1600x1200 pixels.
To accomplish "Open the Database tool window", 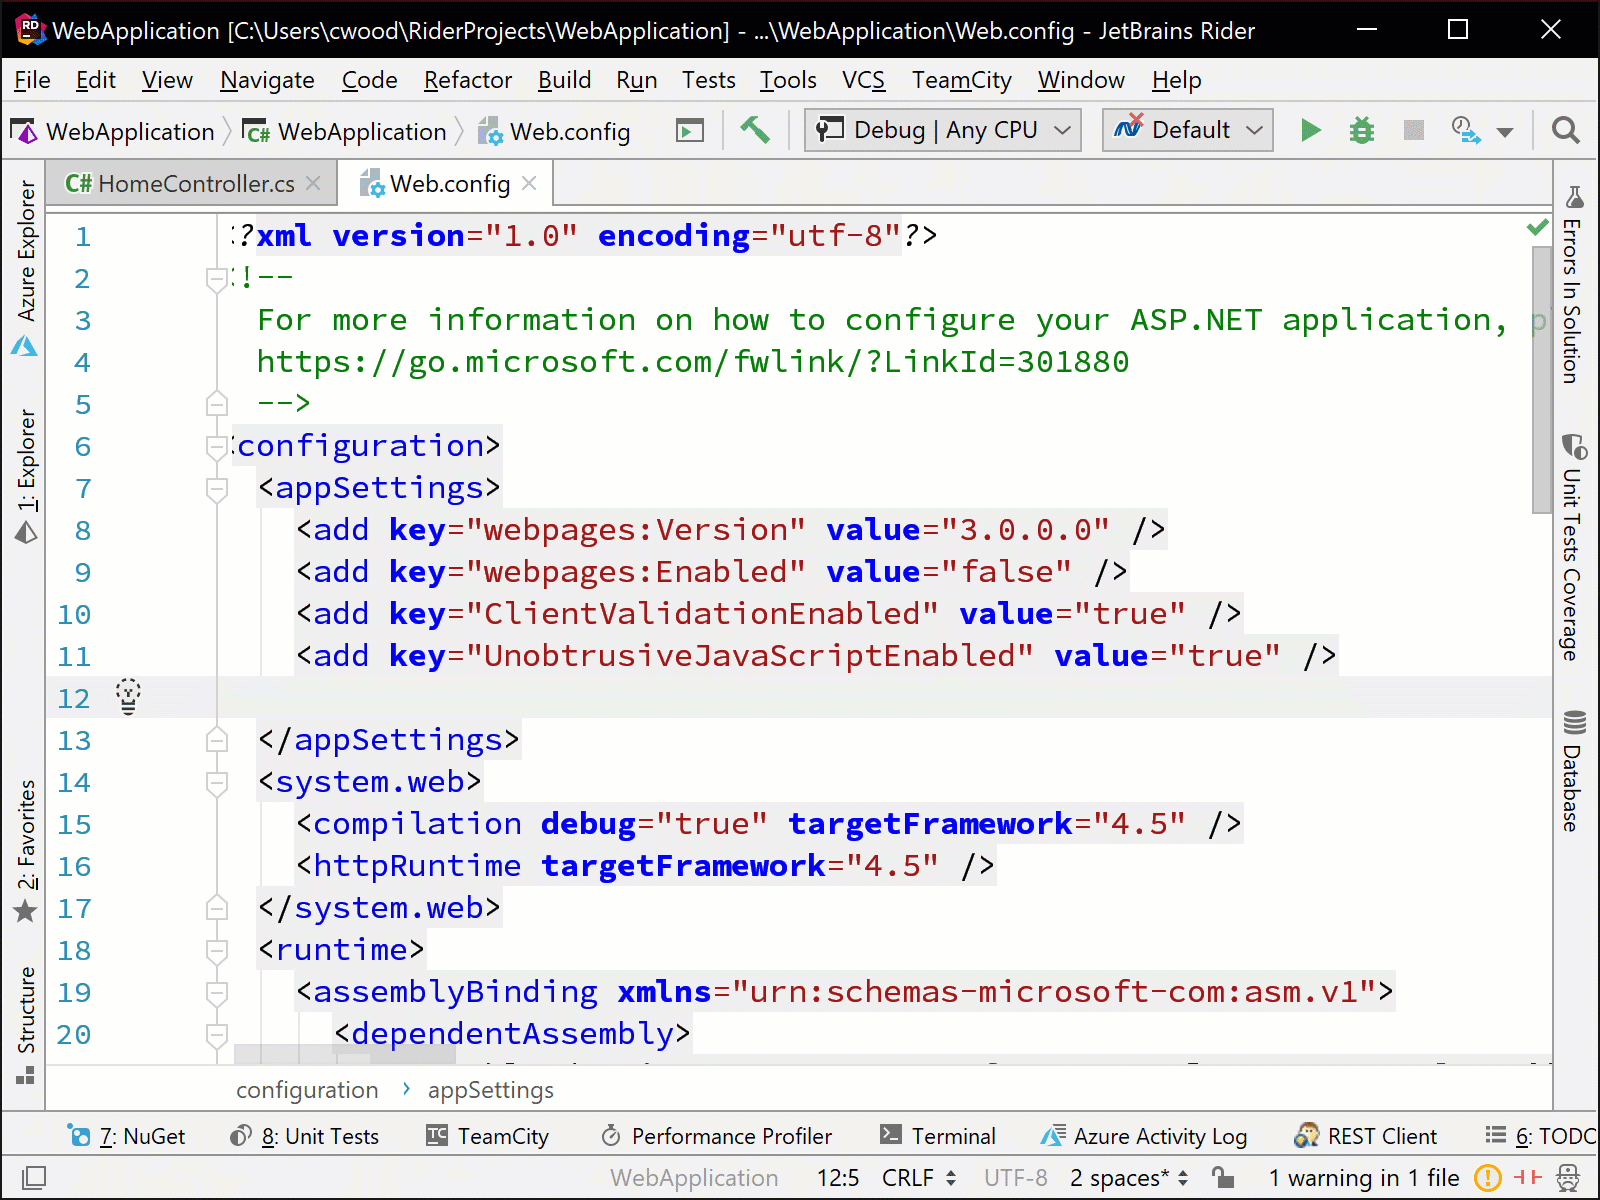I will click(1573, 772).
